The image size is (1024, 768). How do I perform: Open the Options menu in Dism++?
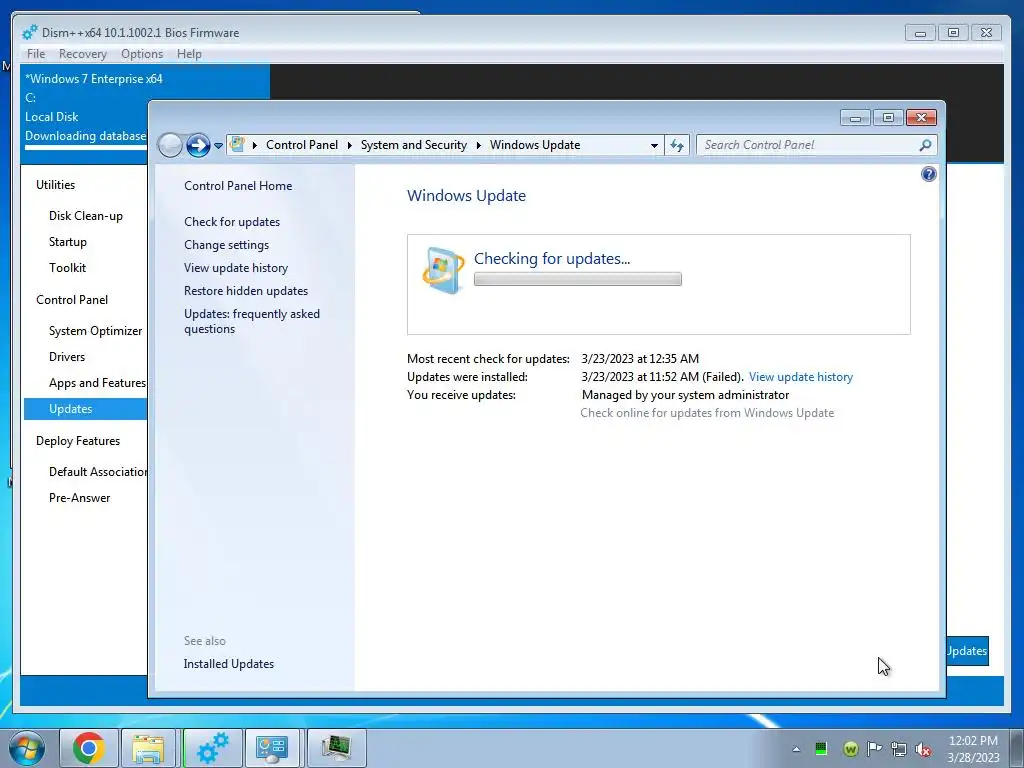pyautogui.click(x=142, y=54)
